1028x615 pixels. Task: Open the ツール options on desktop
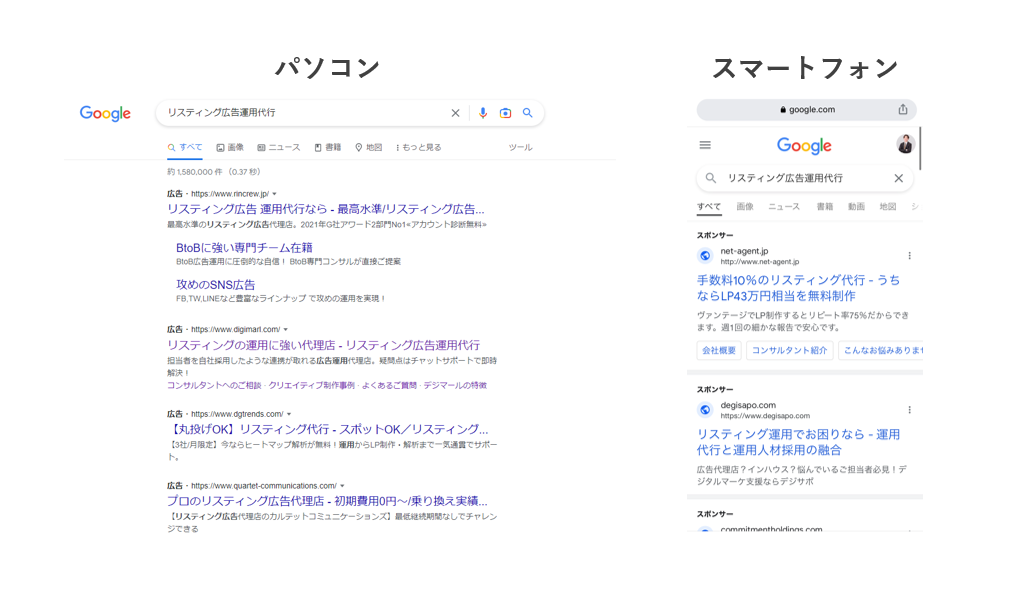[x=520, y=148]
